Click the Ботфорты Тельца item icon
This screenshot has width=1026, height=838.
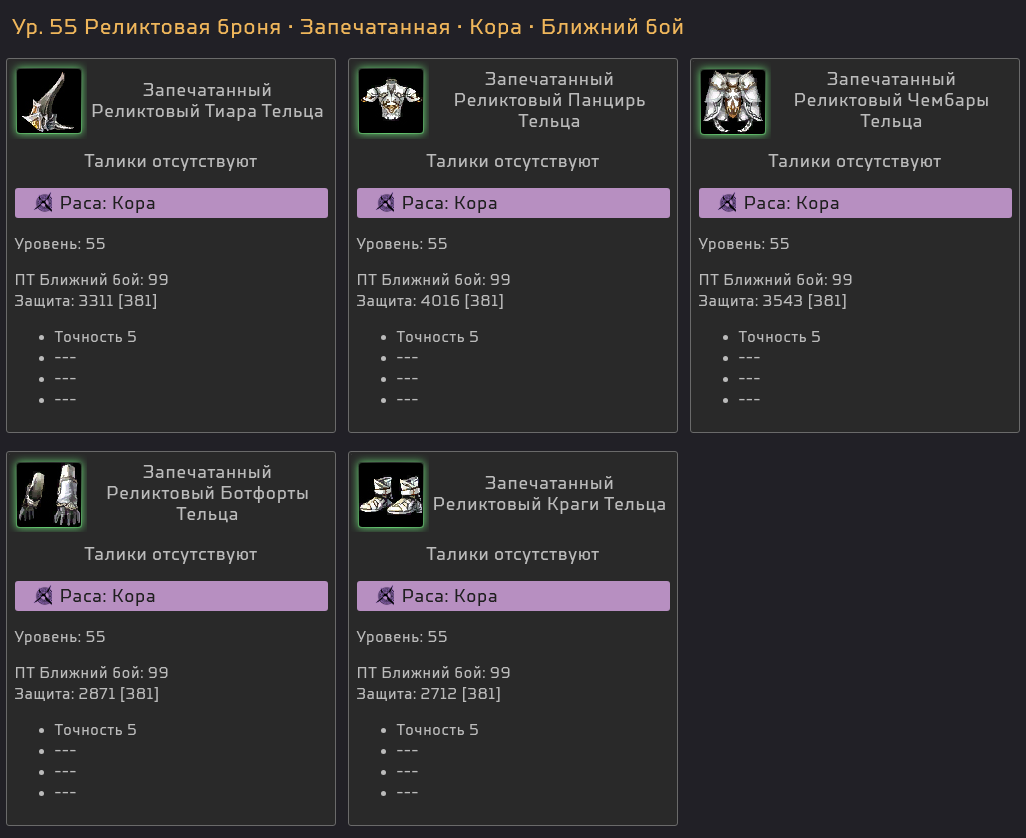point(49,495)
